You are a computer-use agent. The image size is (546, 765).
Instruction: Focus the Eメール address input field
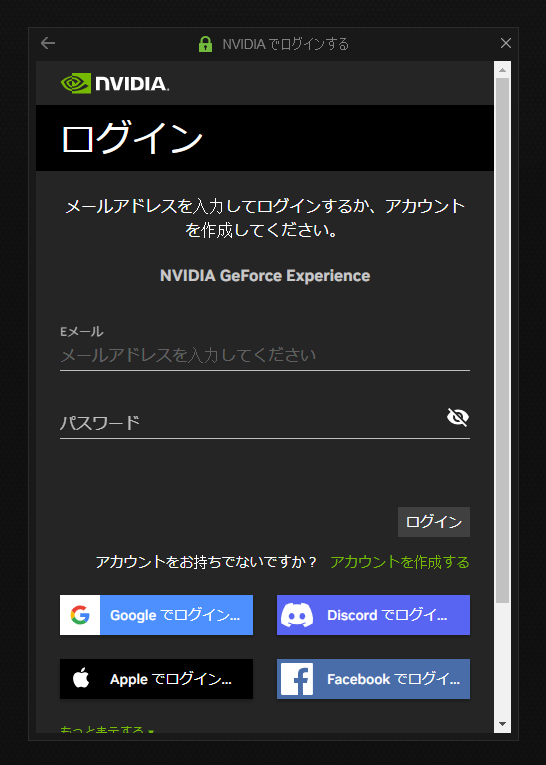(264, 355)
